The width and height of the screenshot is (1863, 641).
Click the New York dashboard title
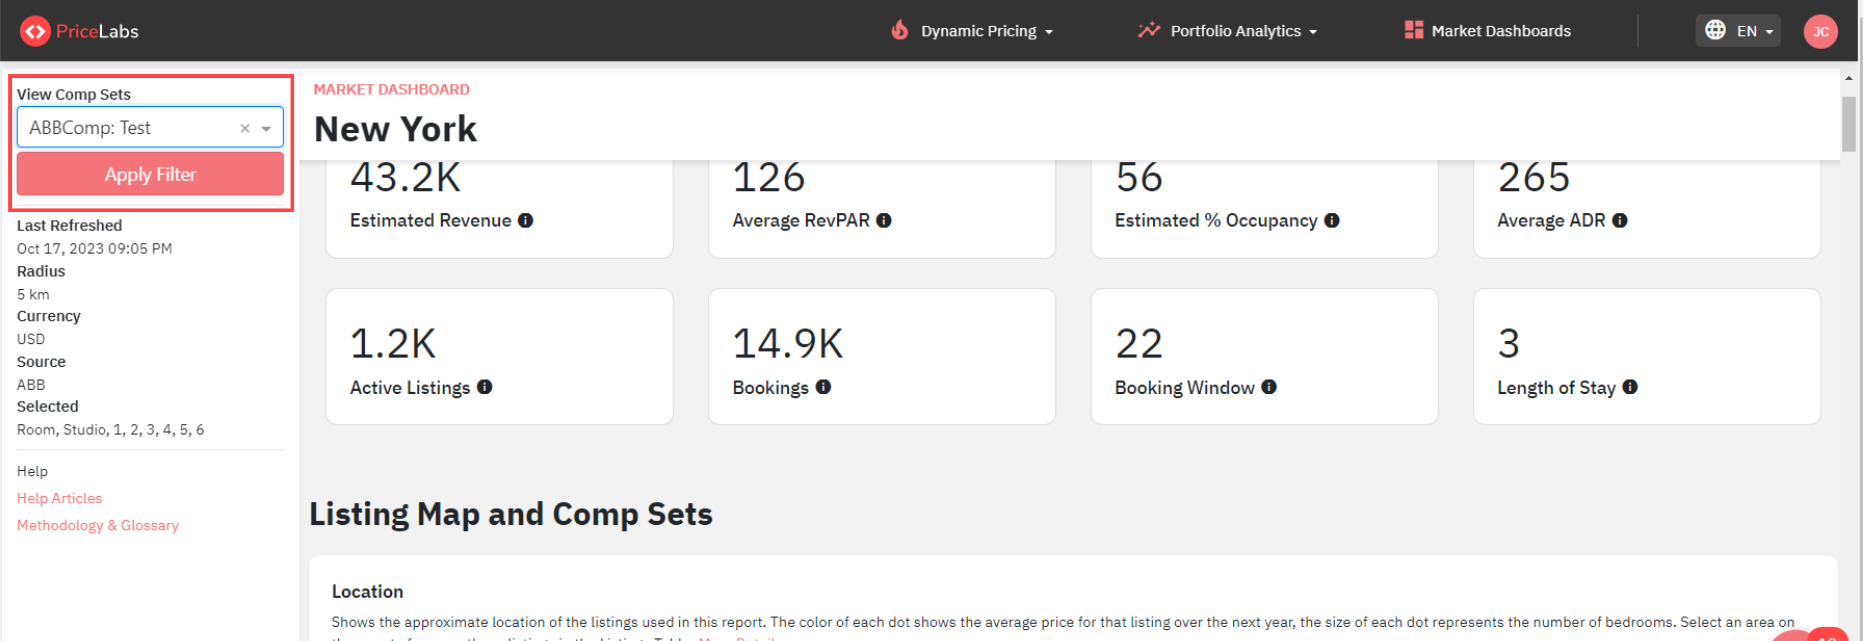396,129
